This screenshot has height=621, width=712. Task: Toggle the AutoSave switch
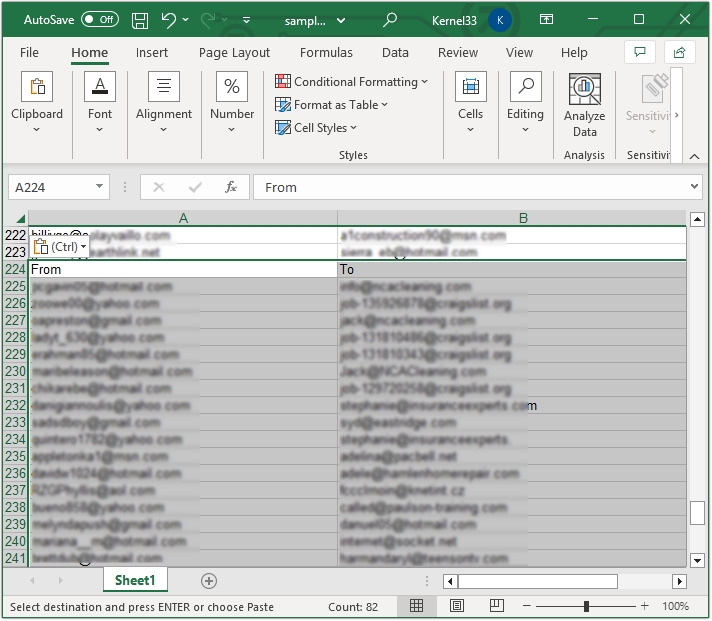(x=99, y=20)
